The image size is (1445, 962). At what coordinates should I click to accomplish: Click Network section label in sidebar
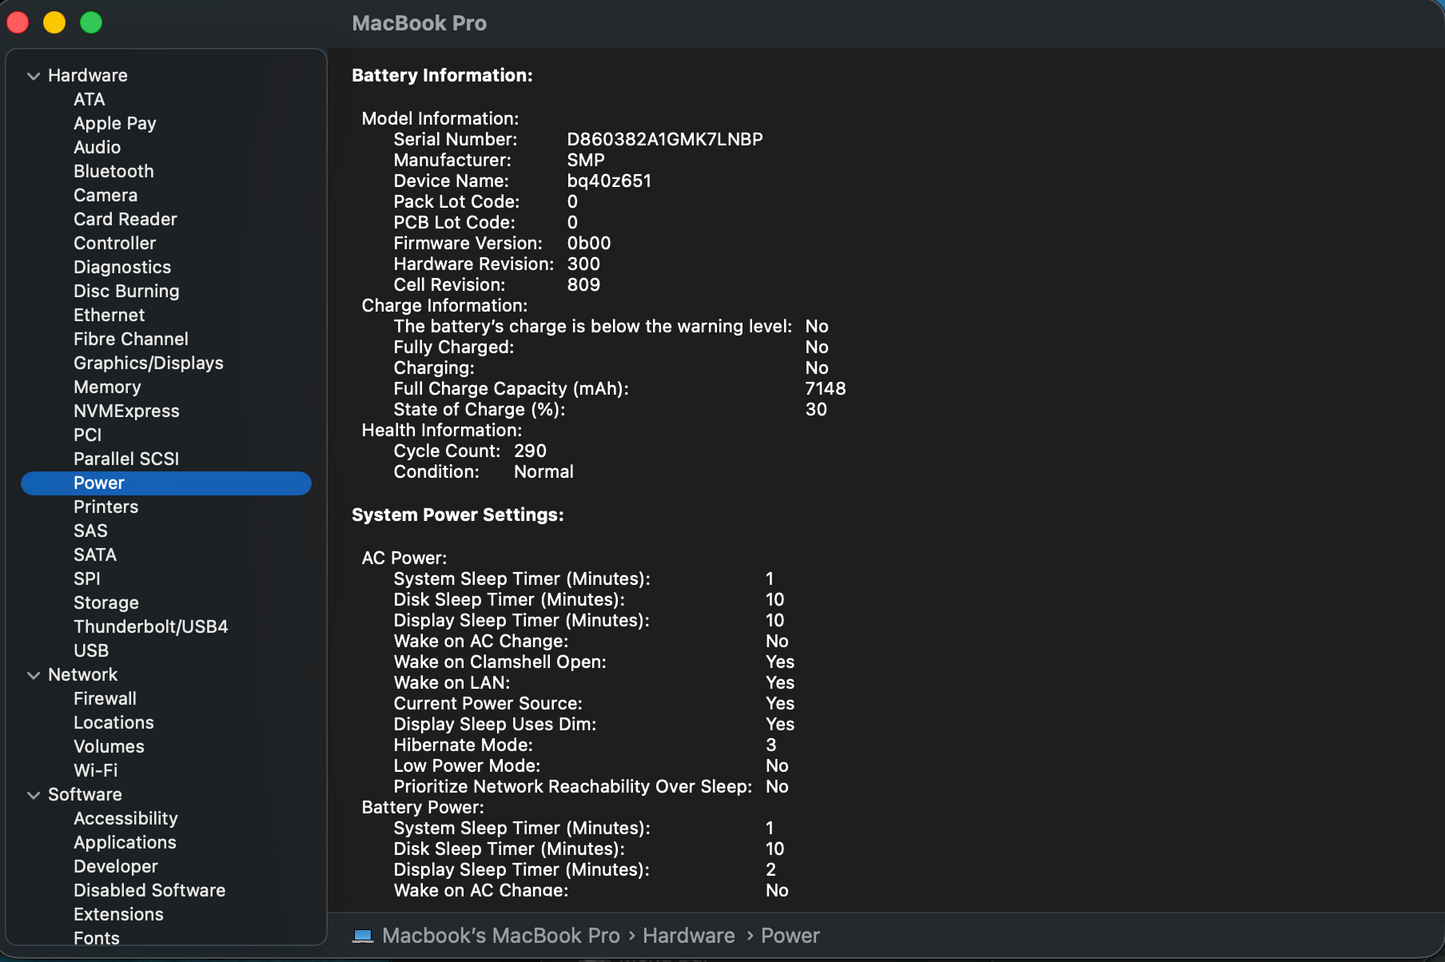point(83,675)
